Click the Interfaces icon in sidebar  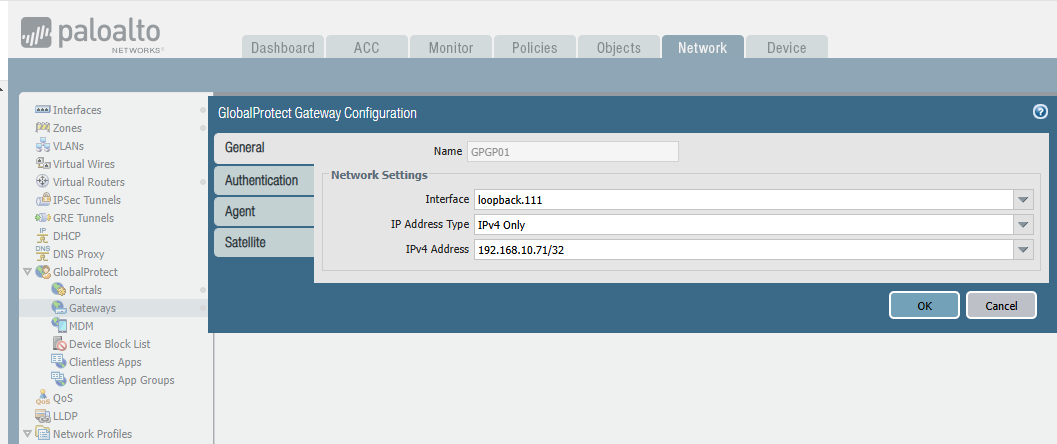tap(42, 110)
